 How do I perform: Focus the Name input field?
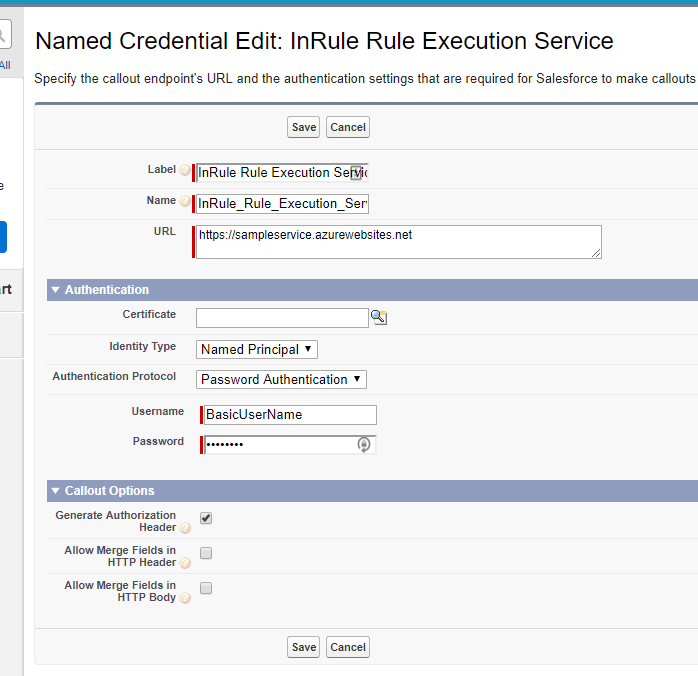282,204
